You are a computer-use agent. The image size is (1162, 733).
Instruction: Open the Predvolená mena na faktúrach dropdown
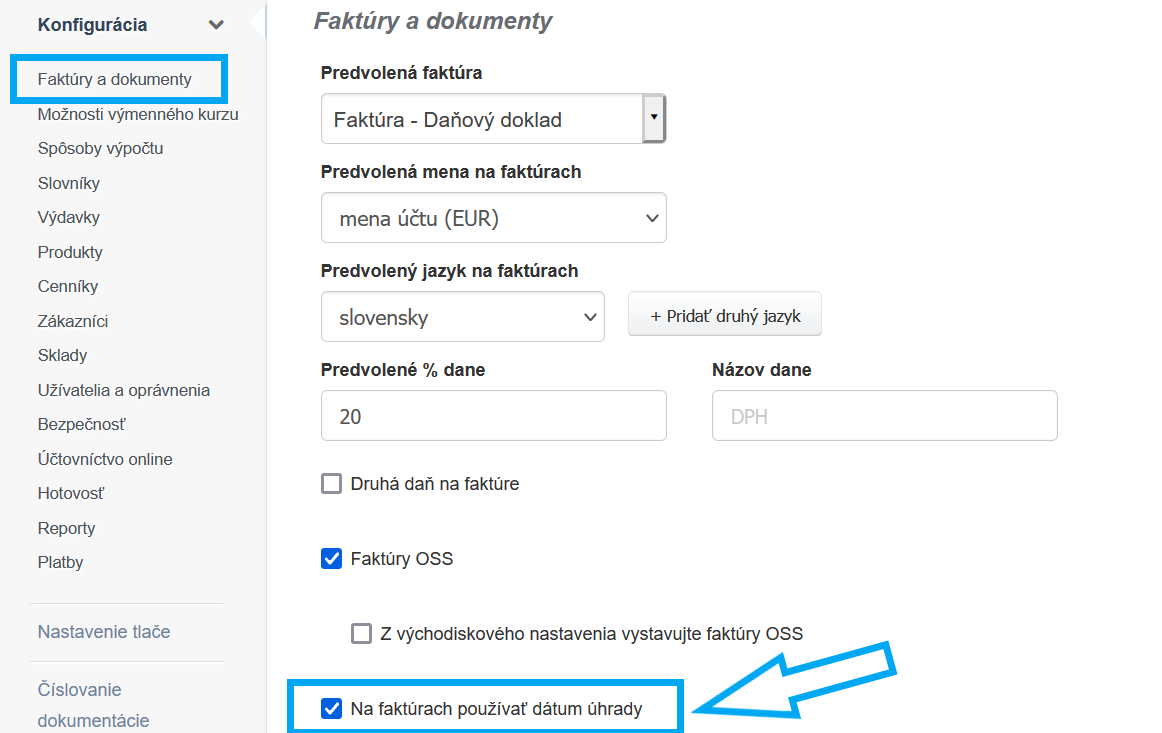click(x=493, y=218)
